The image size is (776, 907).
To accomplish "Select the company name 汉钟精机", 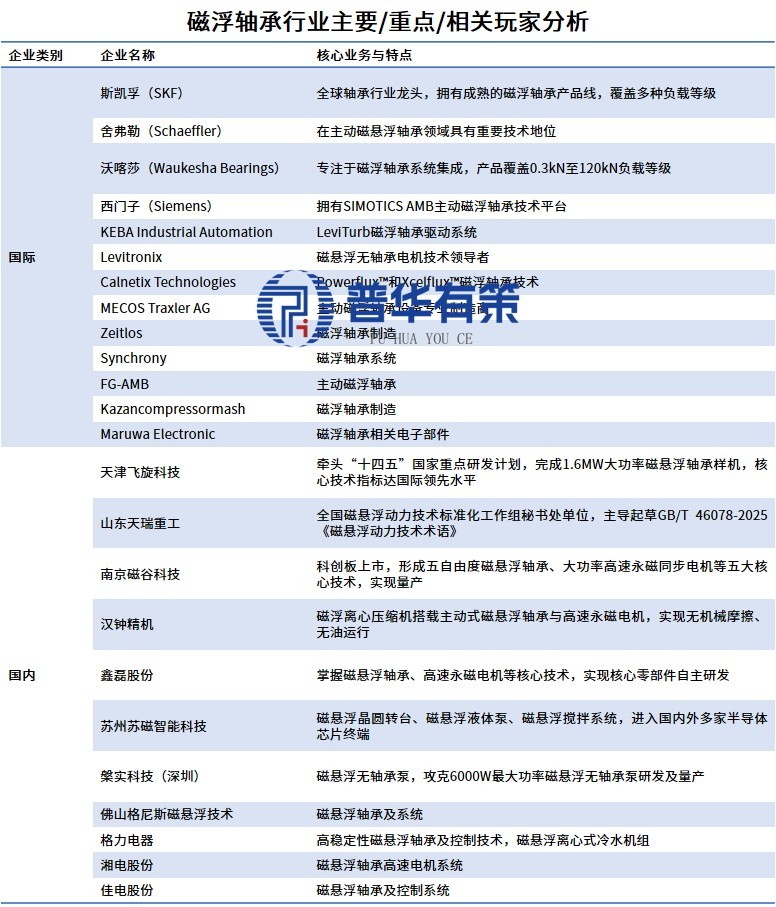I will pos(127,625).
